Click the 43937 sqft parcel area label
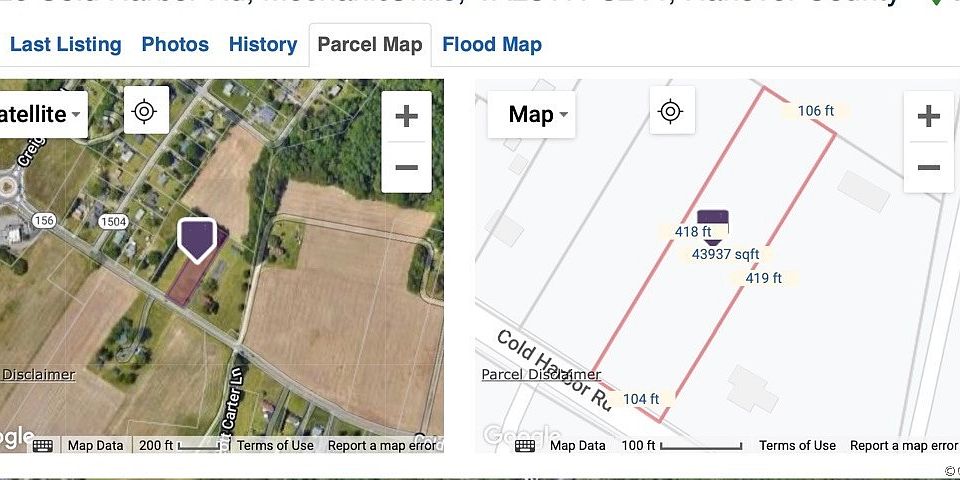The image size is (960, 480). tap(726, 255)
